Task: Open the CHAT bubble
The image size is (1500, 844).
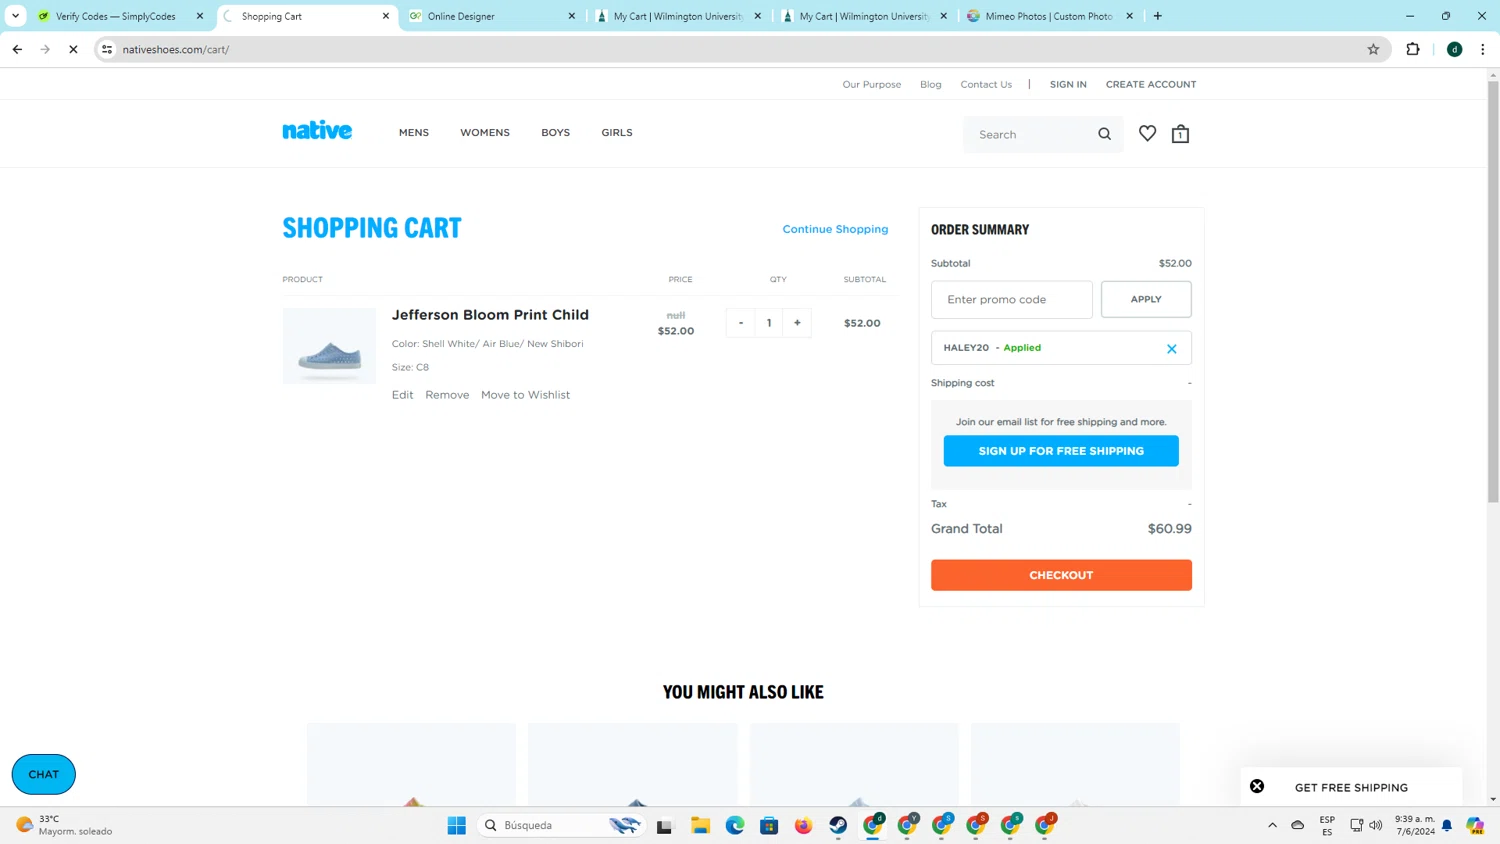Action: (44, 774)
